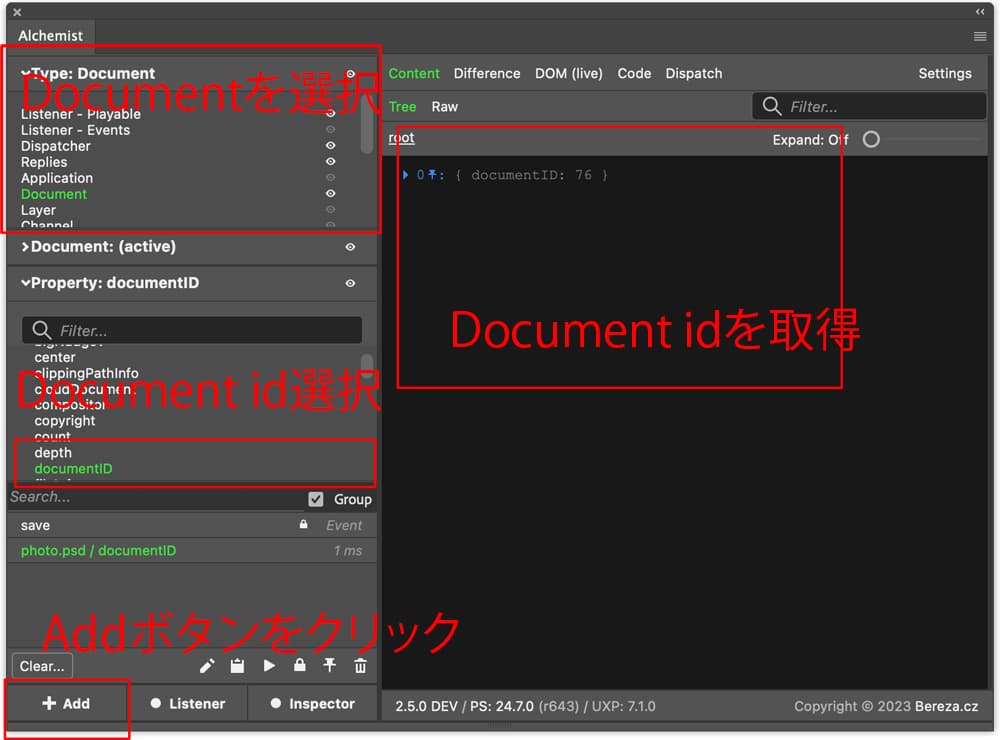Uncheck the Group checkbox
This screenshot has height=740, width=1000.
tap(316, 498)
